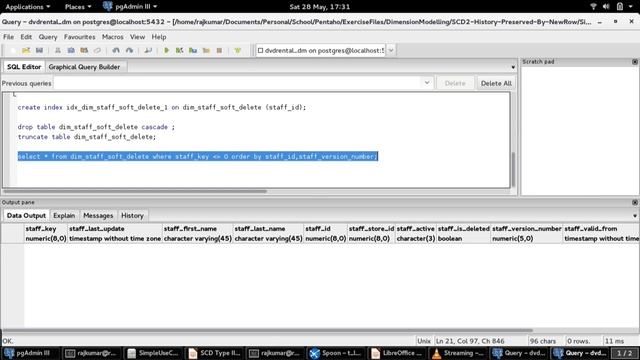Open the Favourites menu

(80, 37)
